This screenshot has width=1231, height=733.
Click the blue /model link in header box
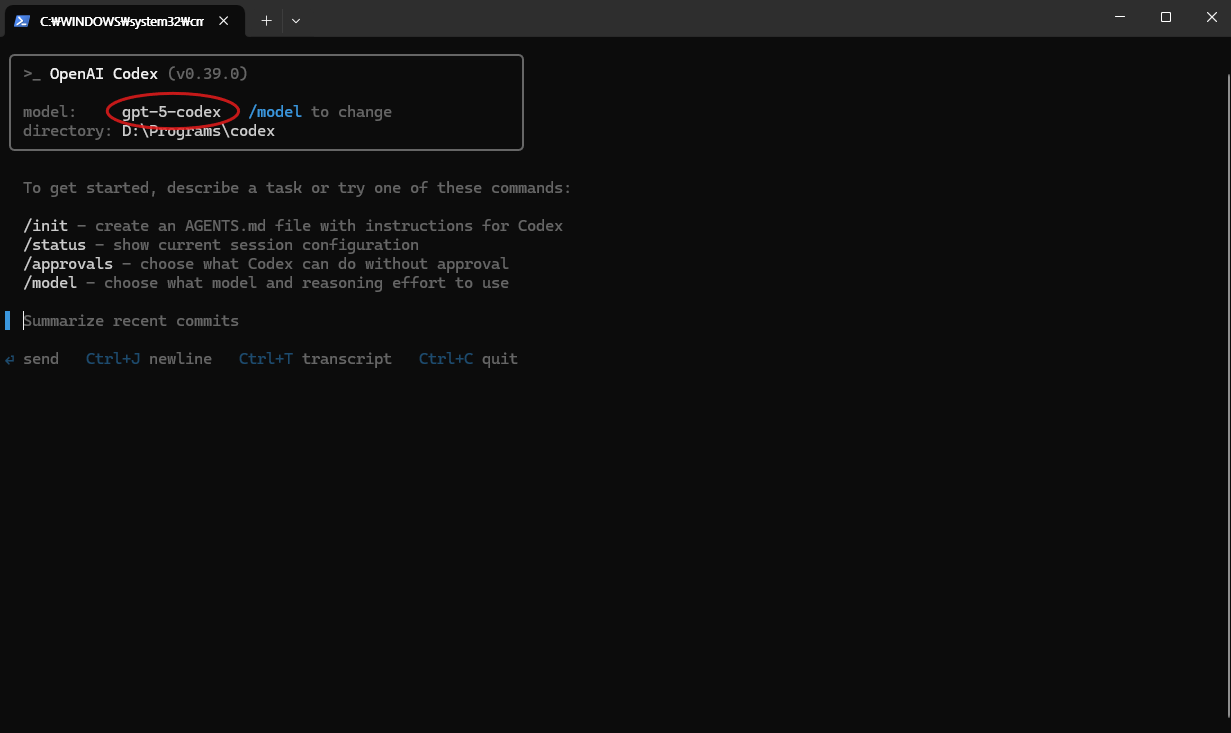coord(275,112)
